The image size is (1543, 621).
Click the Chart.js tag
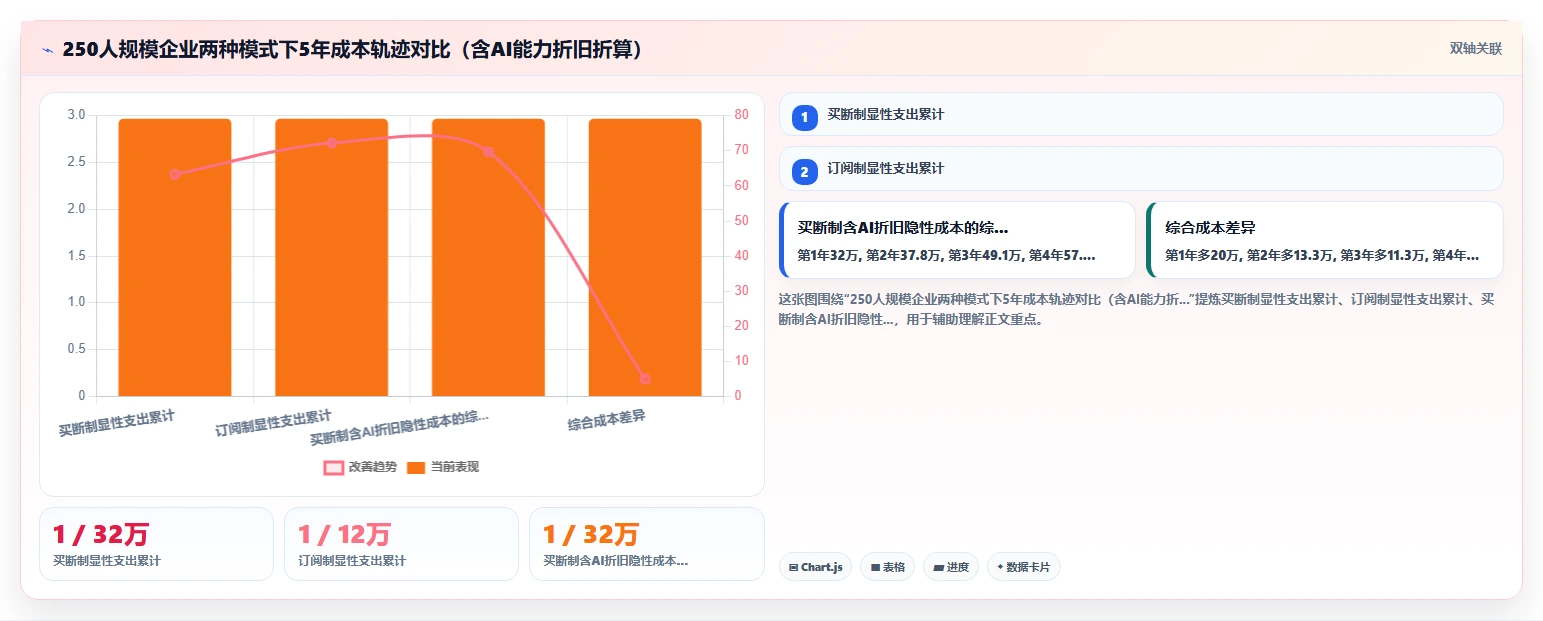coord(816,567)
